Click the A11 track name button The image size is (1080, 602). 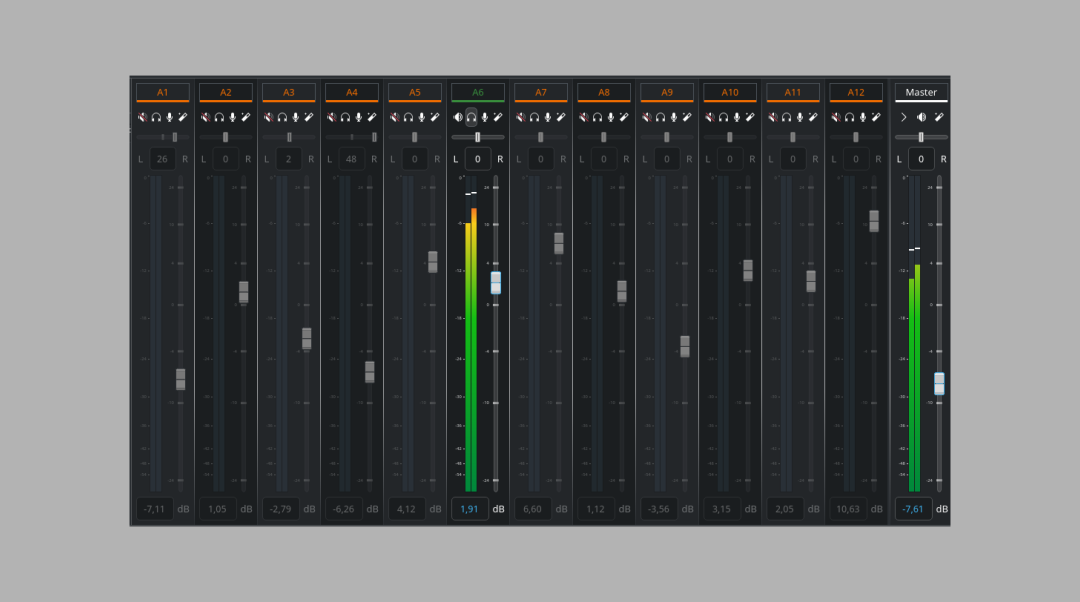(792, 92)
